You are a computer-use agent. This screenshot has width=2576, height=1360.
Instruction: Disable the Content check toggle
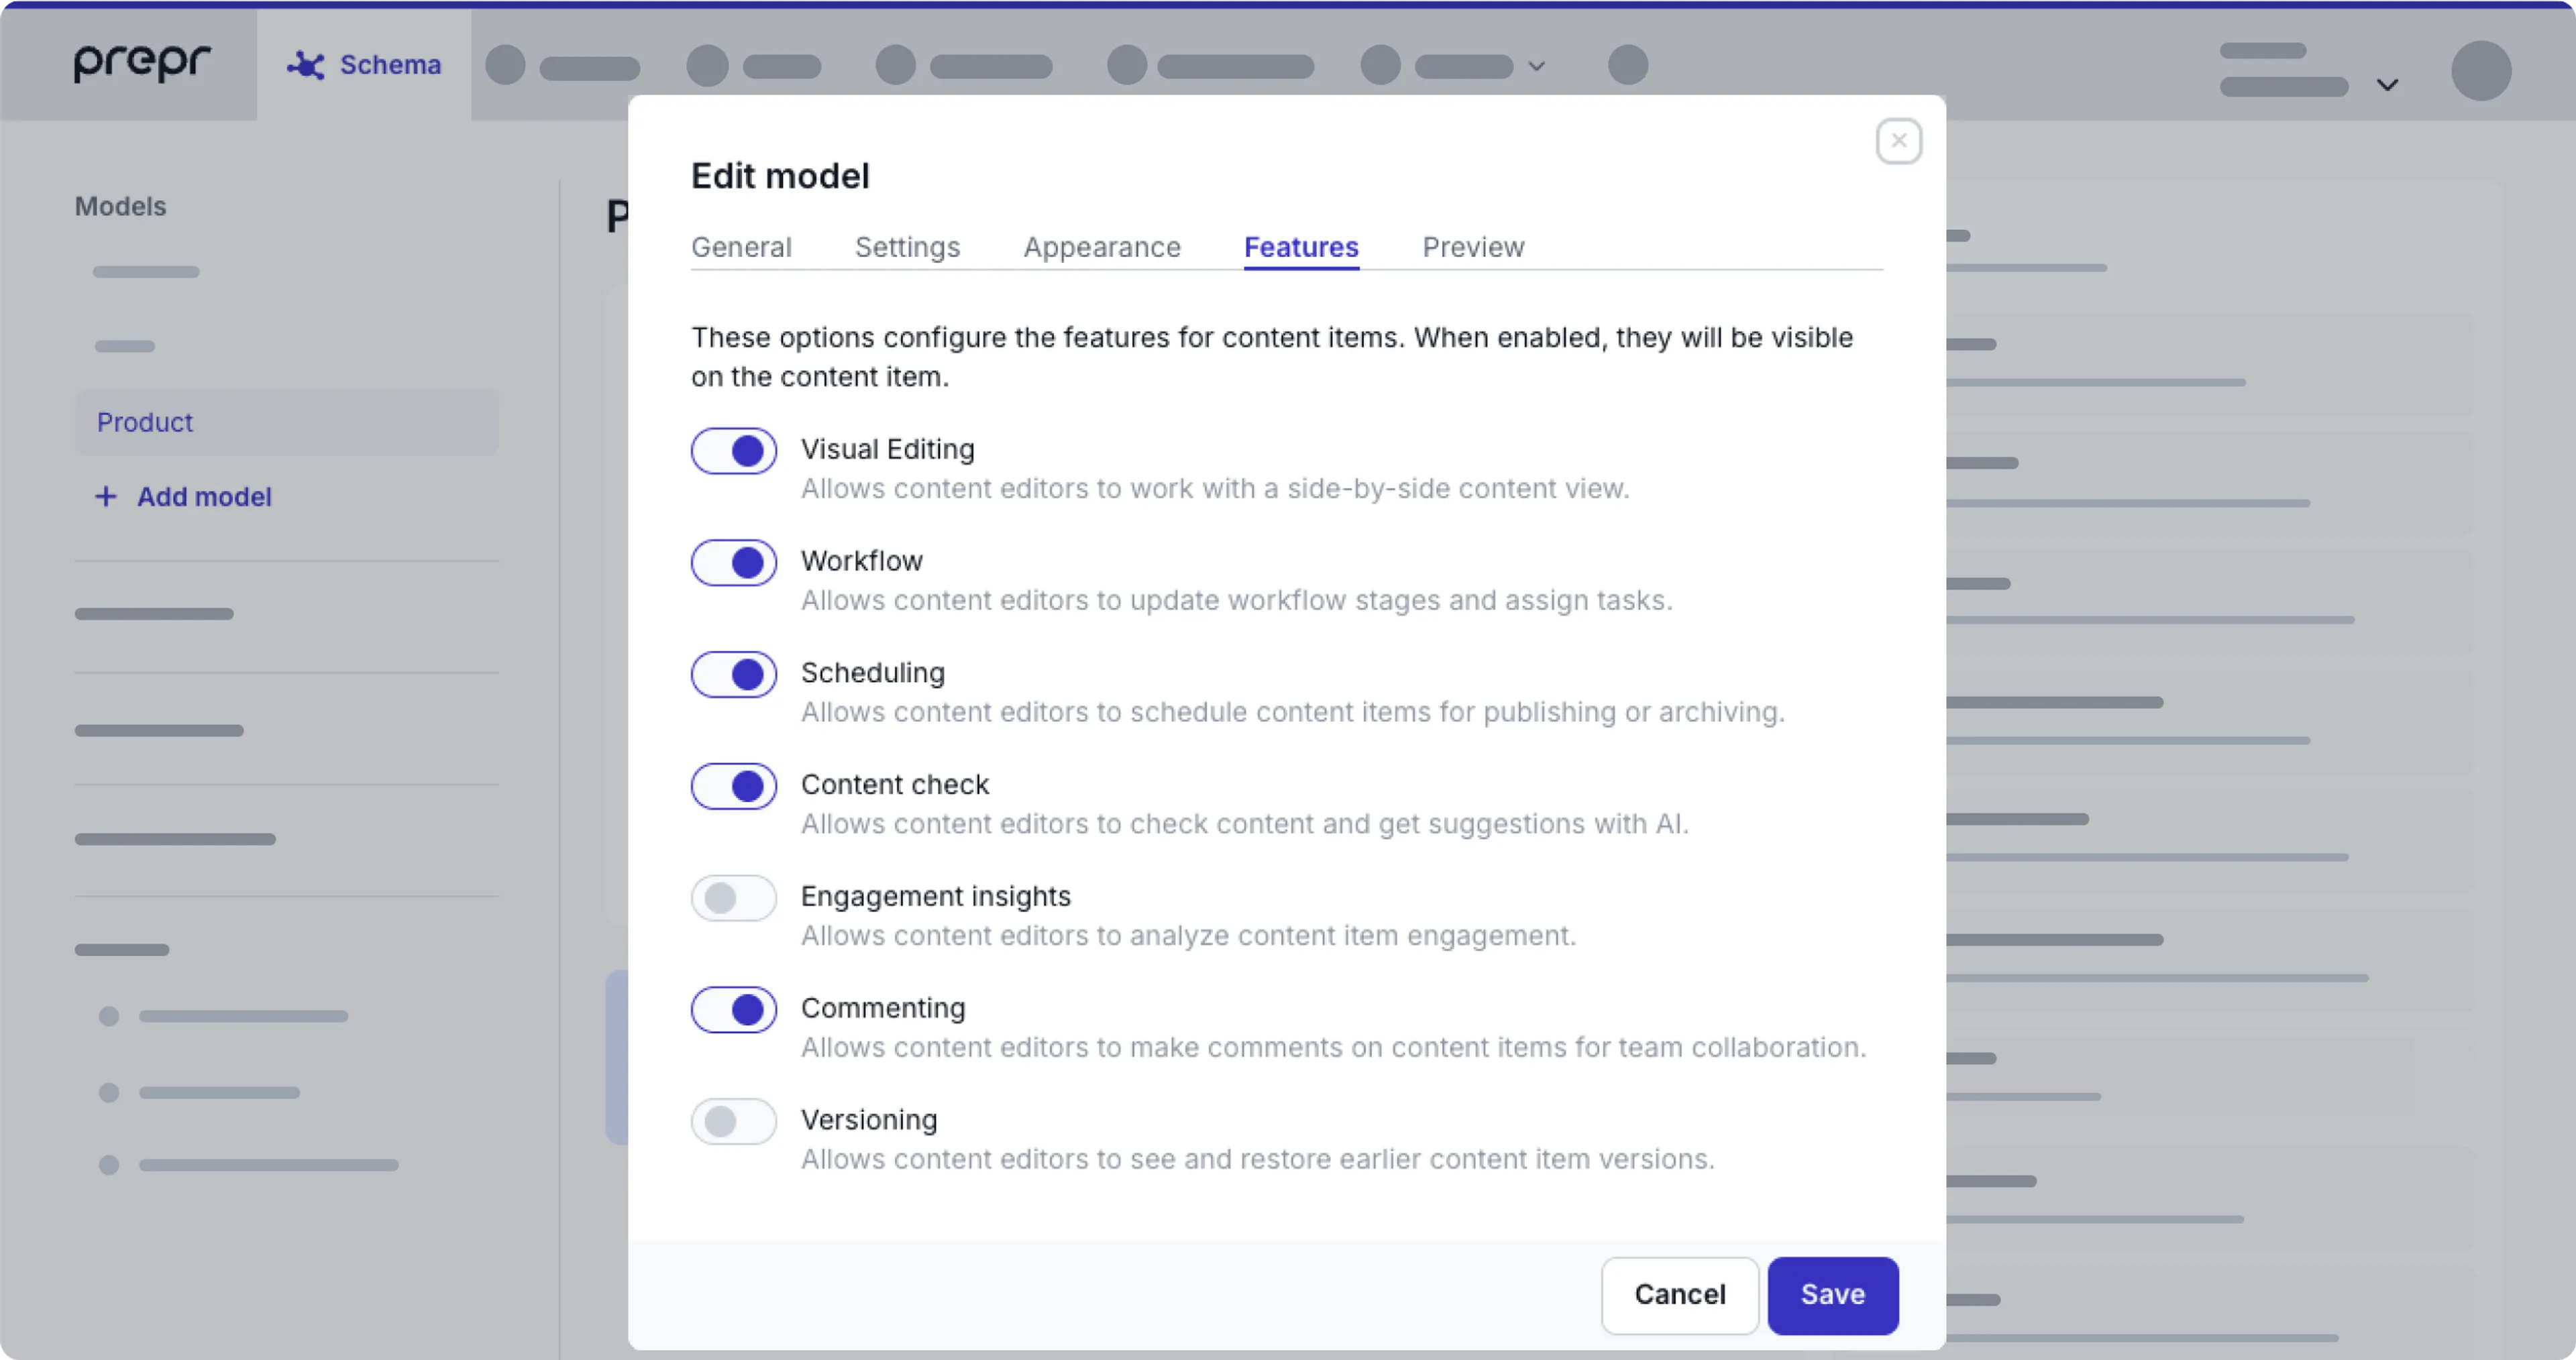[734, 787]
